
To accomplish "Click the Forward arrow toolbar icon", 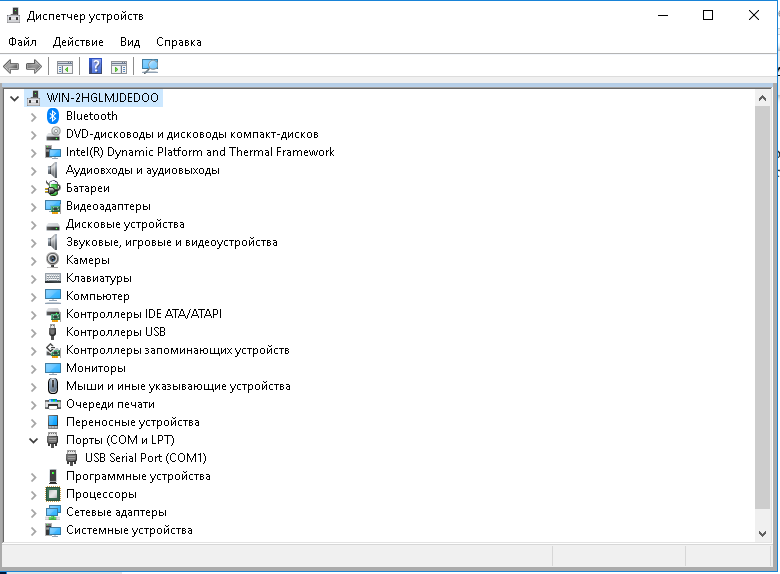I will pos(33,67).
